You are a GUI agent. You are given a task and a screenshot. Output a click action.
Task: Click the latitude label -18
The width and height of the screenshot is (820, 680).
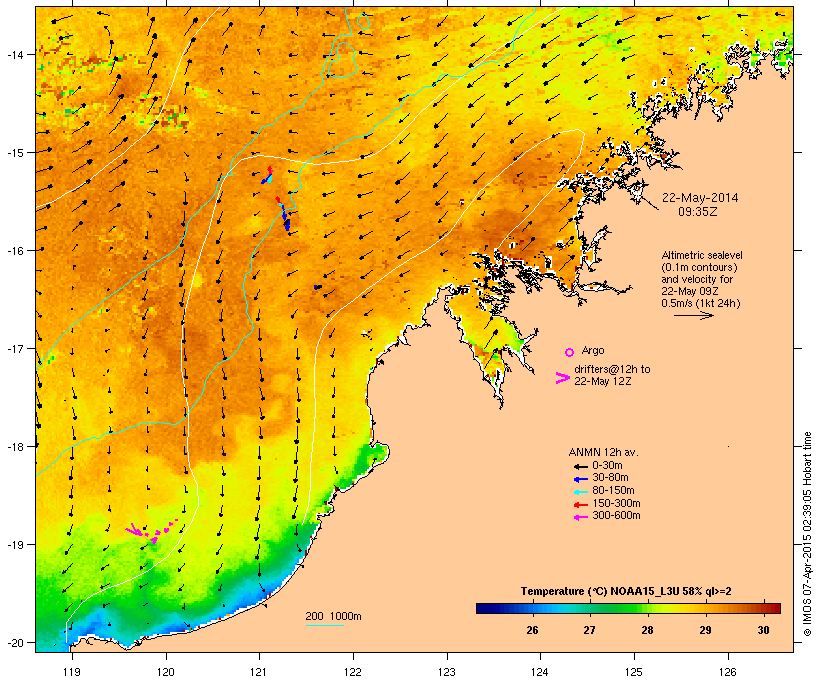tap(14, 446)
